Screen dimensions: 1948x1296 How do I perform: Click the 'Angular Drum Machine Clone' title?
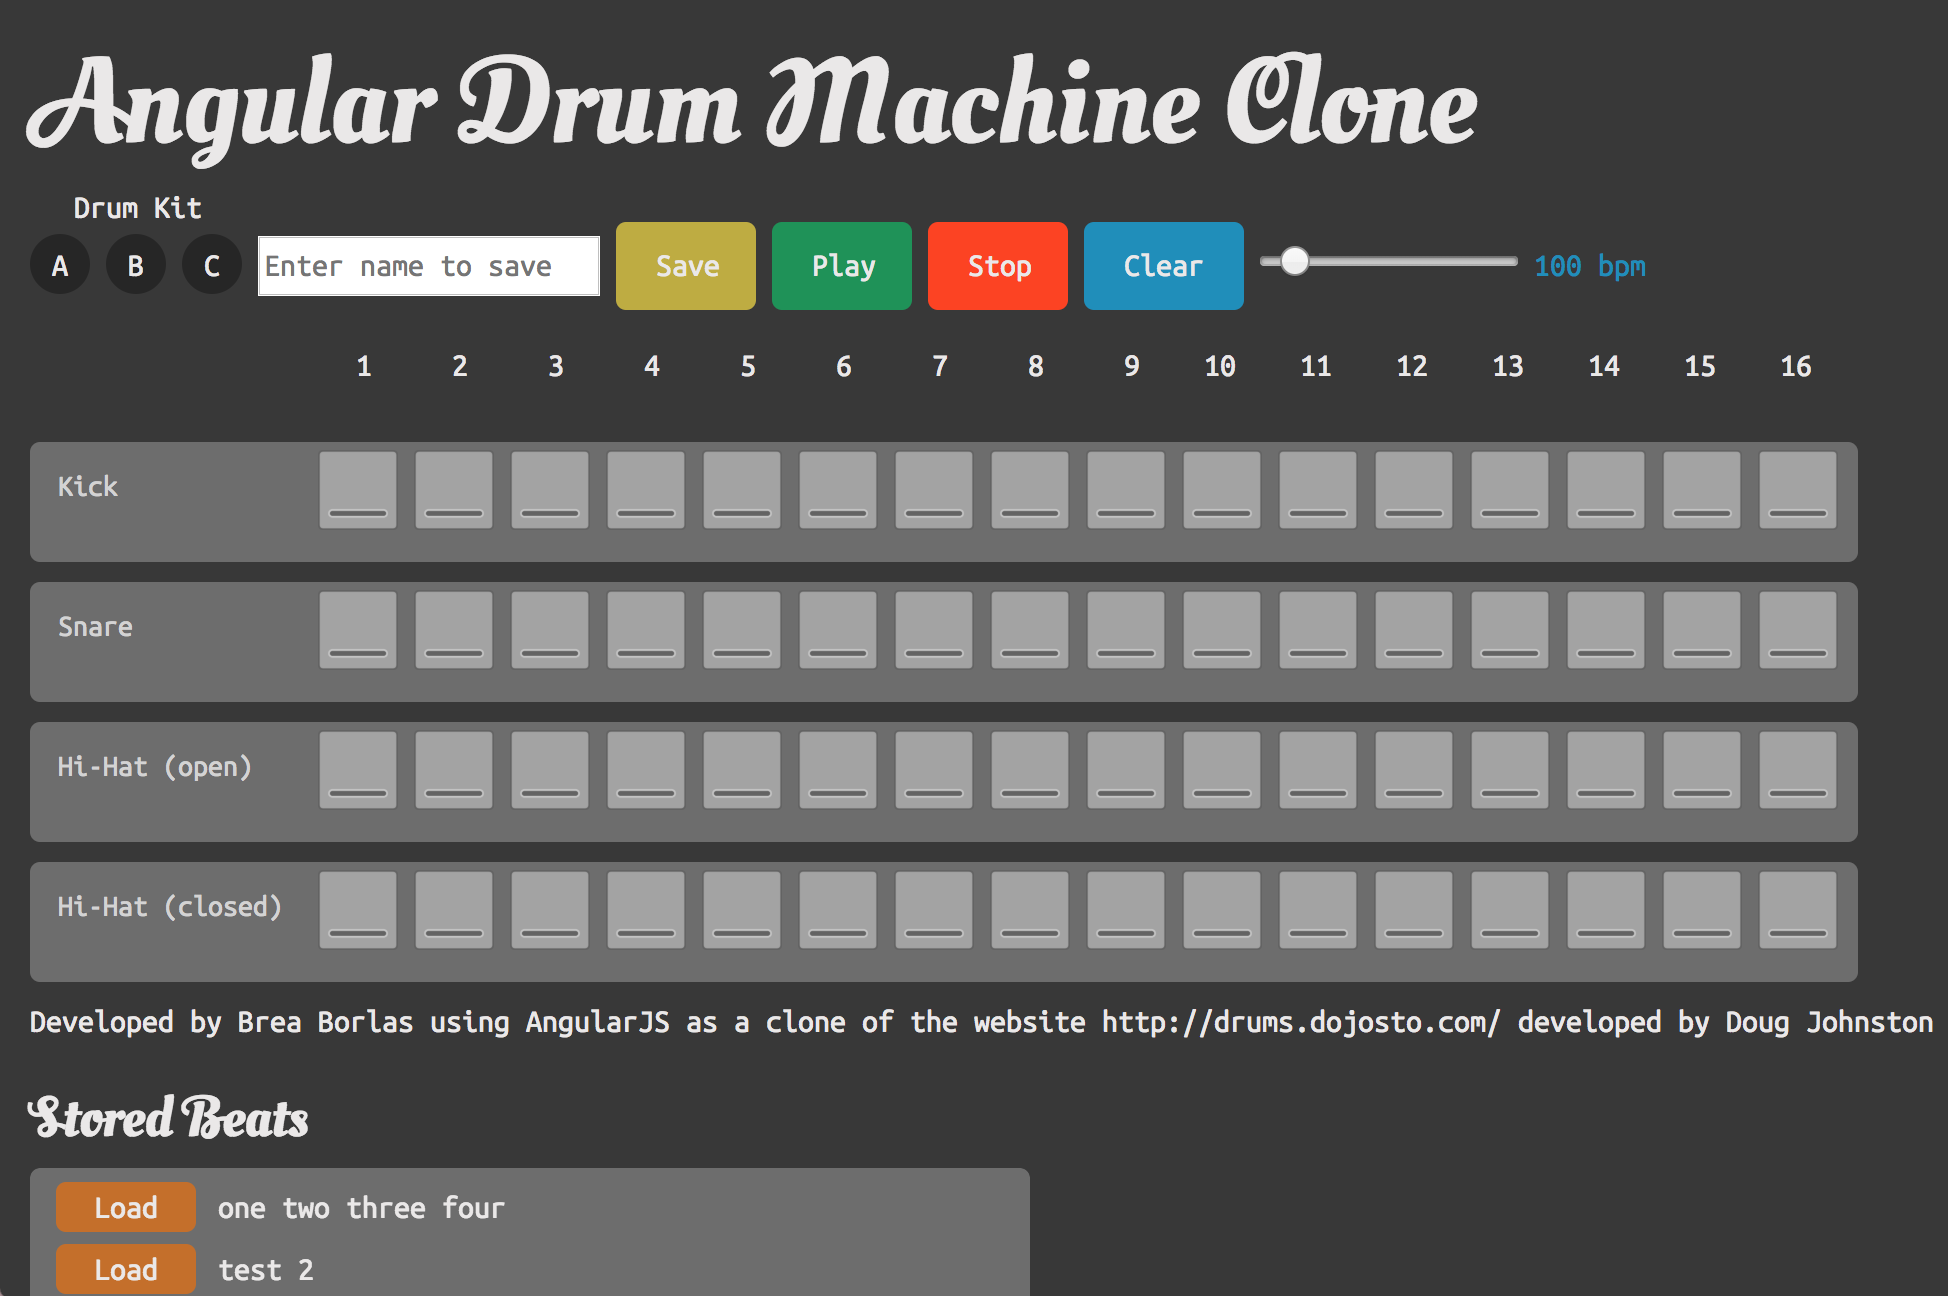click(x=752, y=108)
